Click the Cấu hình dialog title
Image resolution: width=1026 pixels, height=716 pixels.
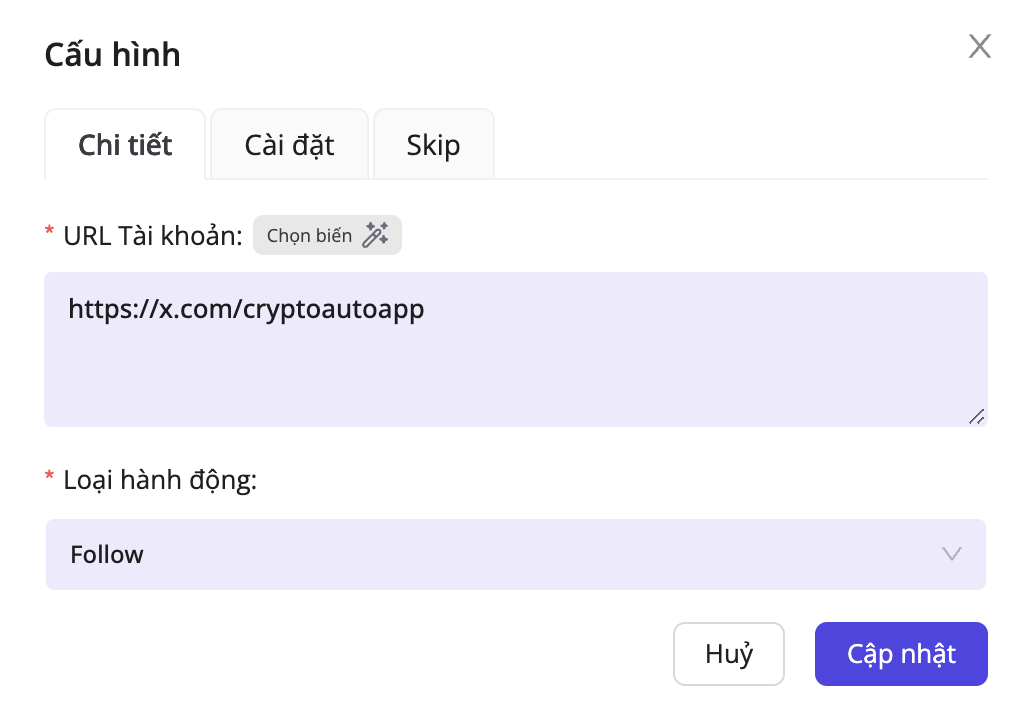(113, 54)
